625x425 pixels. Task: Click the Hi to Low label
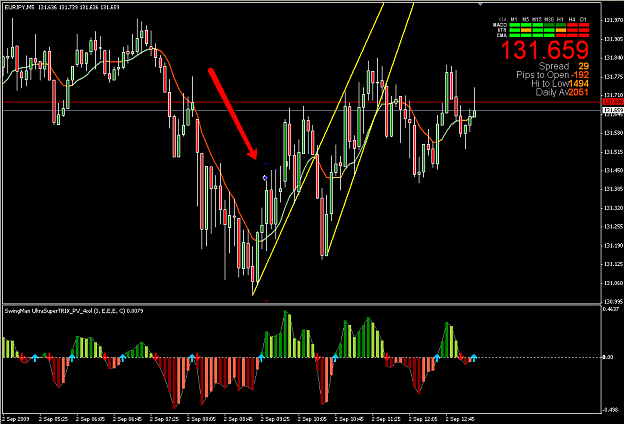click(x=550, y=84)
